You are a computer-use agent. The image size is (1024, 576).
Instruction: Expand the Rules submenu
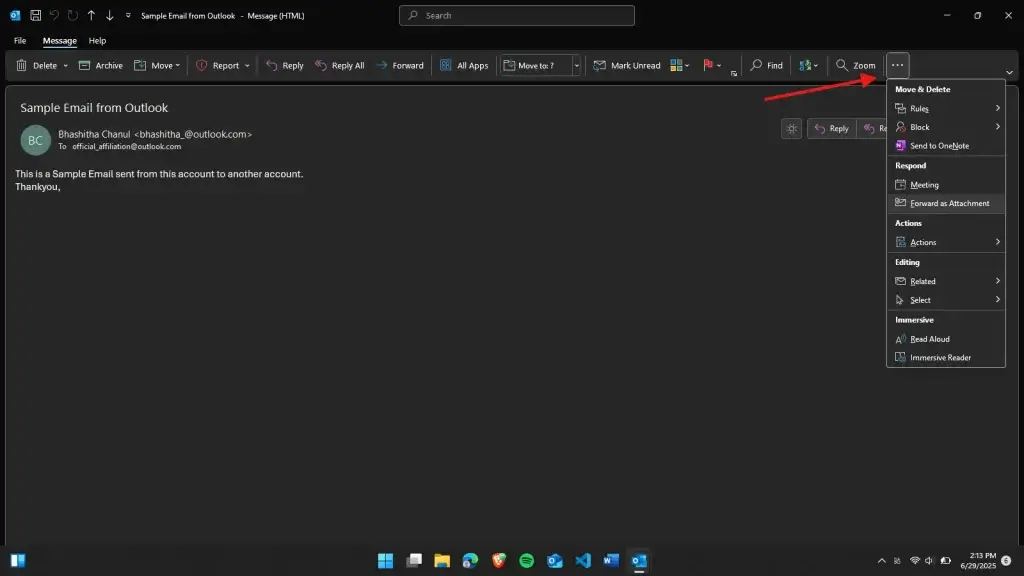(946, 108)
